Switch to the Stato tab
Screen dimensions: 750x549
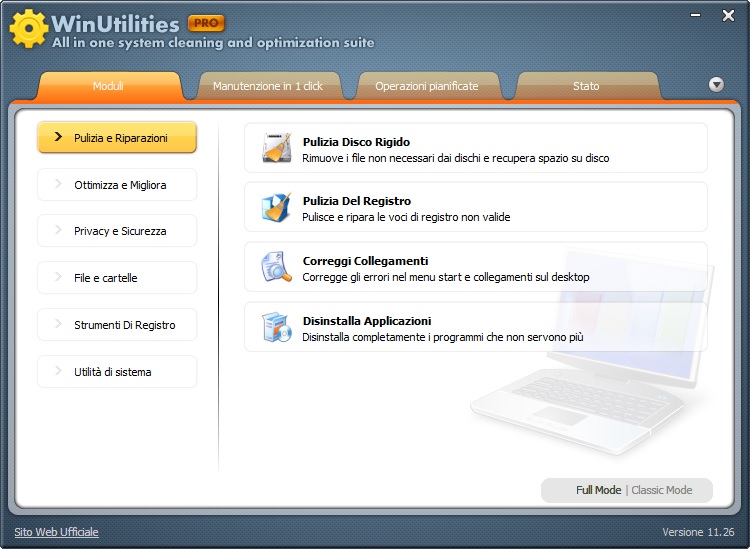tap(586, 86)
